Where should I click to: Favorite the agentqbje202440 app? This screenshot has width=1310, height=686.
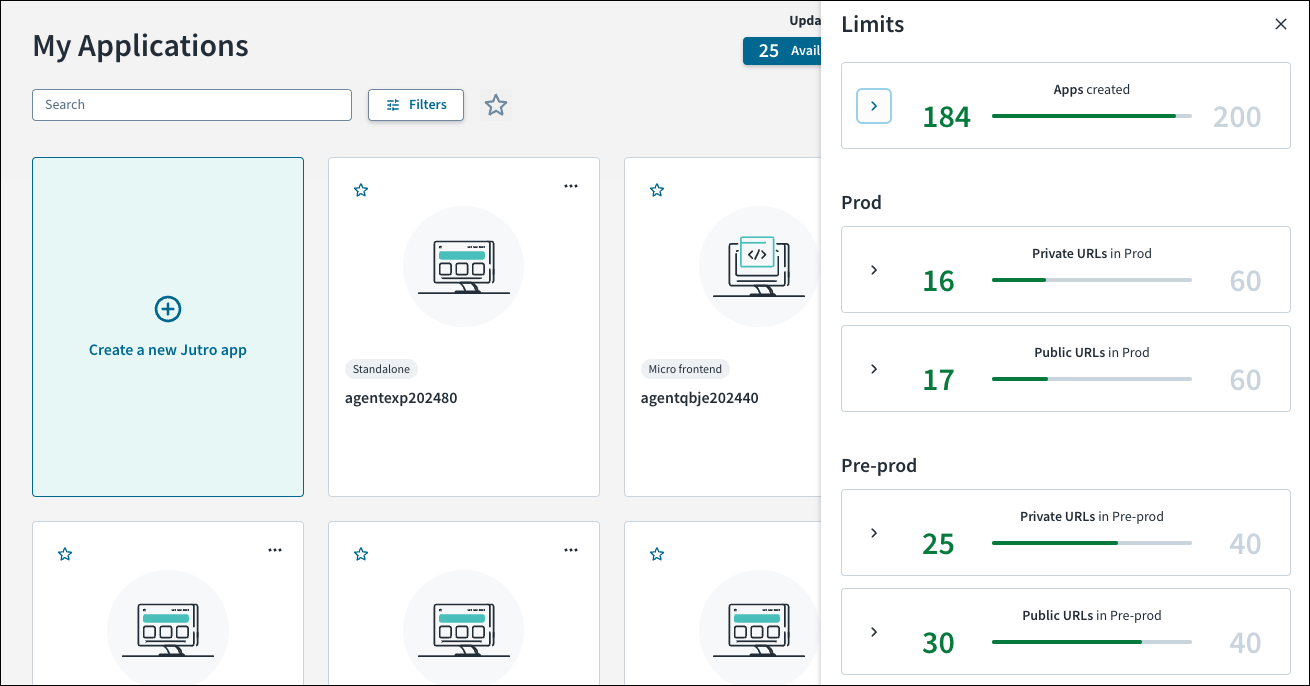point(657,190)
